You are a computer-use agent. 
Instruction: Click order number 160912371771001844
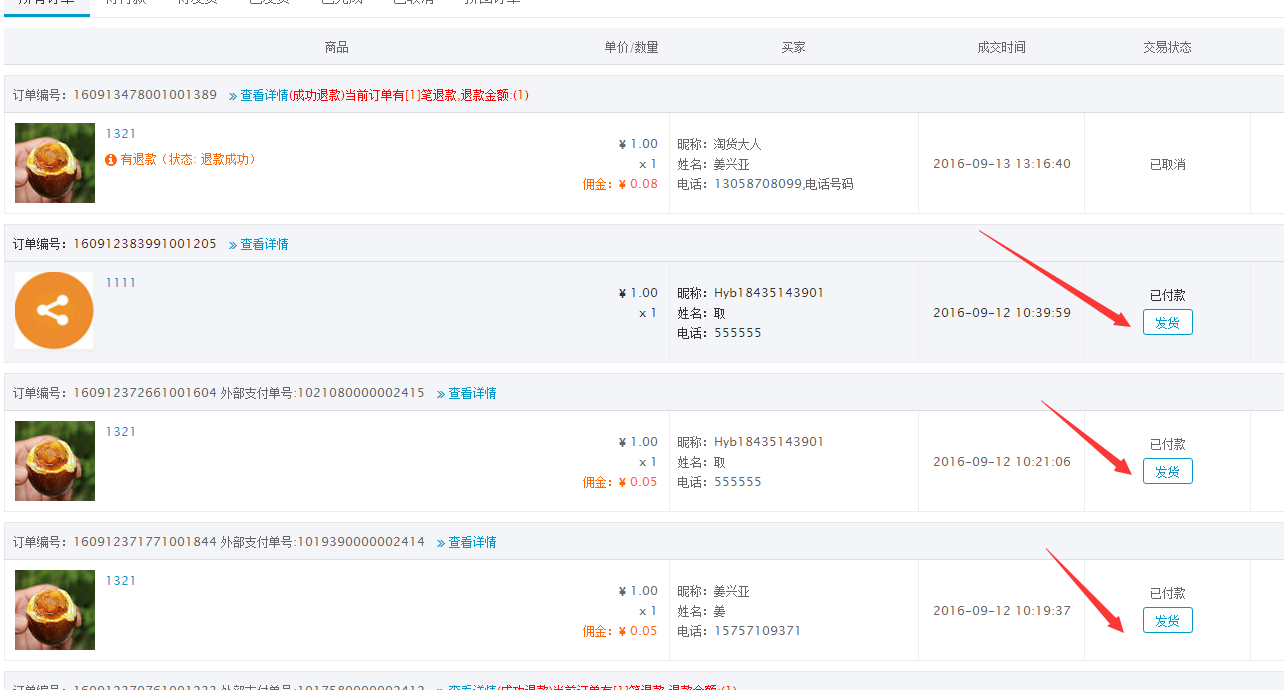pyautogui.click(x=145, y=542)
